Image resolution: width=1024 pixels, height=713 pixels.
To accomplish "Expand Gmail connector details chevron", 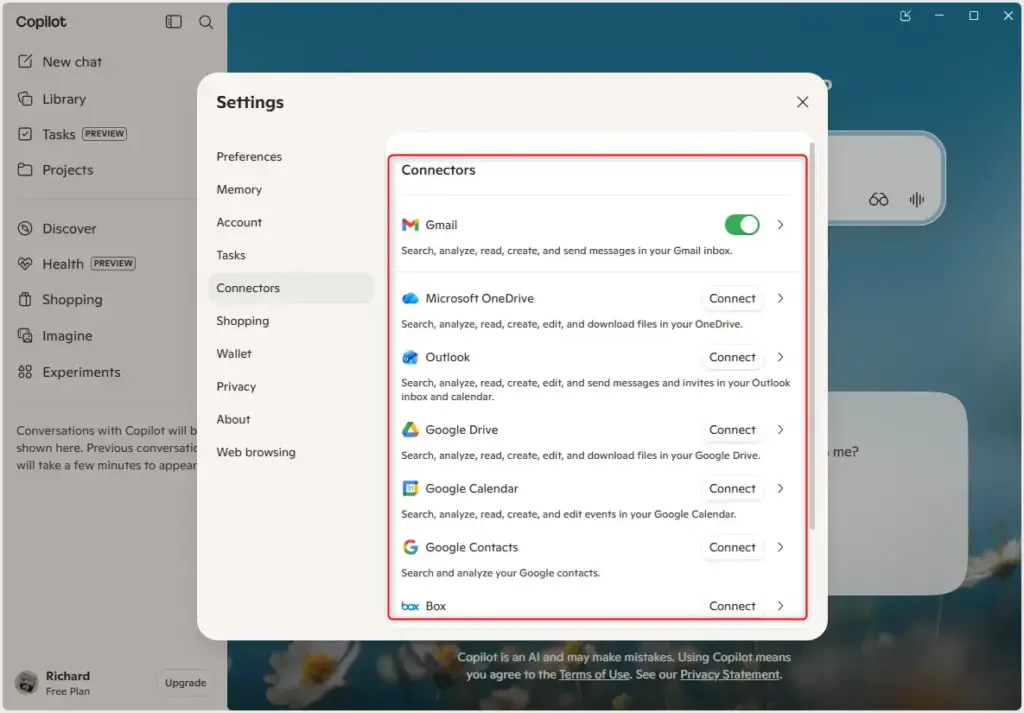I will click(x=780, y=225).
